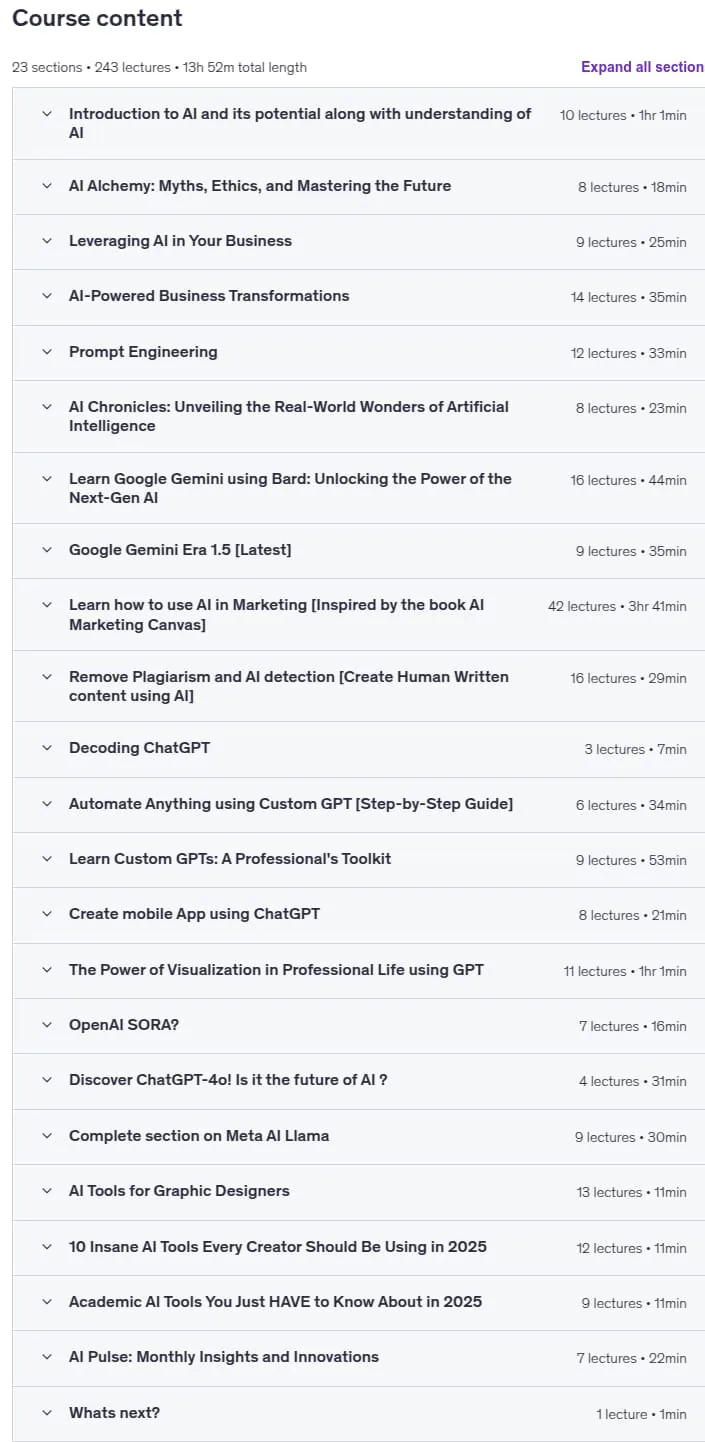Open the Leveraging AI in Your Business chevron
The image size is (705, 1442).
[x=46, y=241]
